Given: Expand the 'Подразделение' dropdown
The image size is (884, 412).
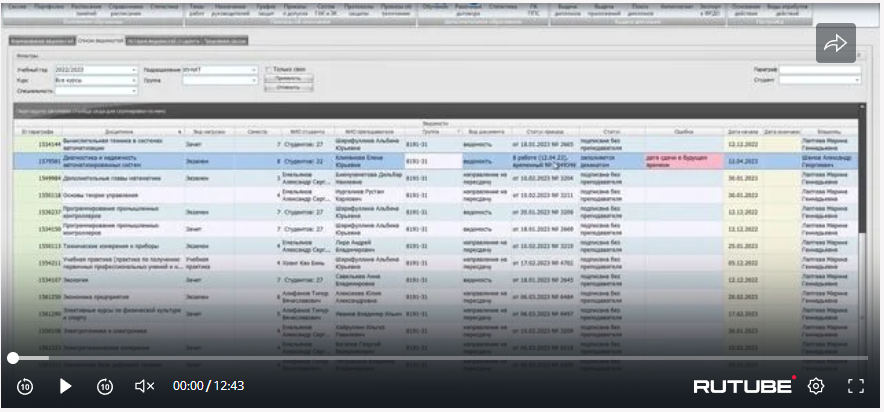Looking at the screenshot, I should (254, 70).
